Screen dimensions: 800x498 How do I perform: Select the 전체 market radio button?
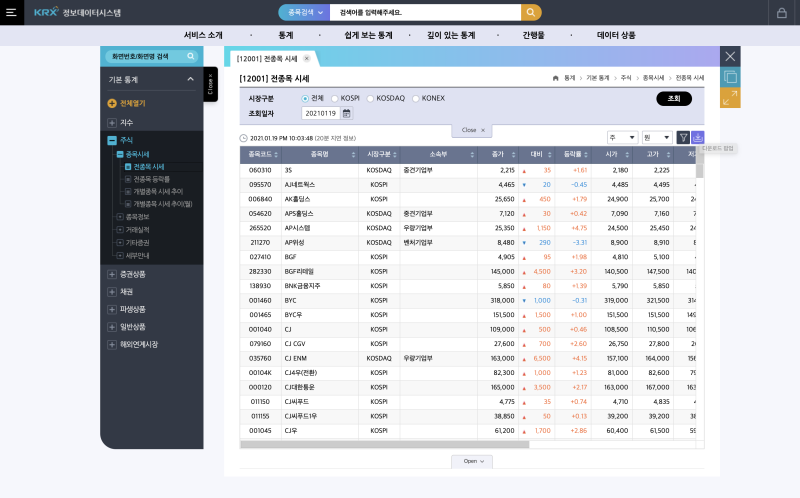[x=305, y=98]
